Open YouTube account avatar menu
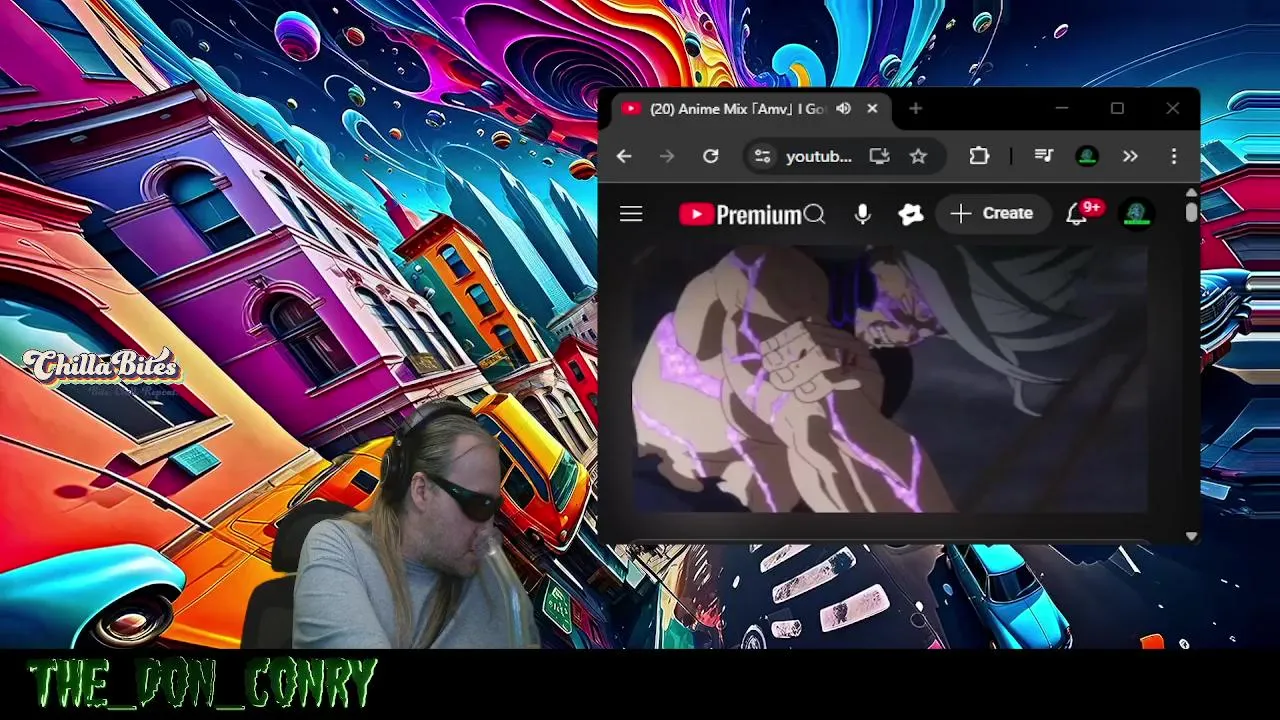This screenshot has width=1280, height=720. [1136, 214]
